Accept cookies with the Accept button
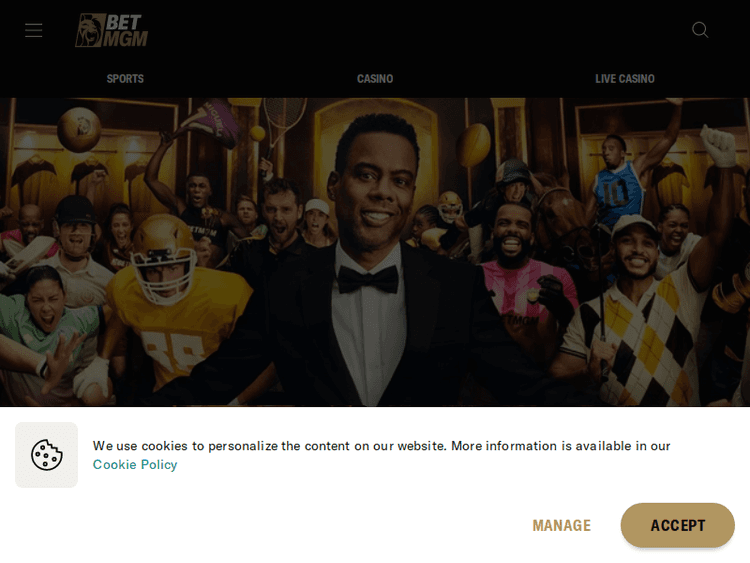This screenshot has width=750, height=563. (677, 525)
